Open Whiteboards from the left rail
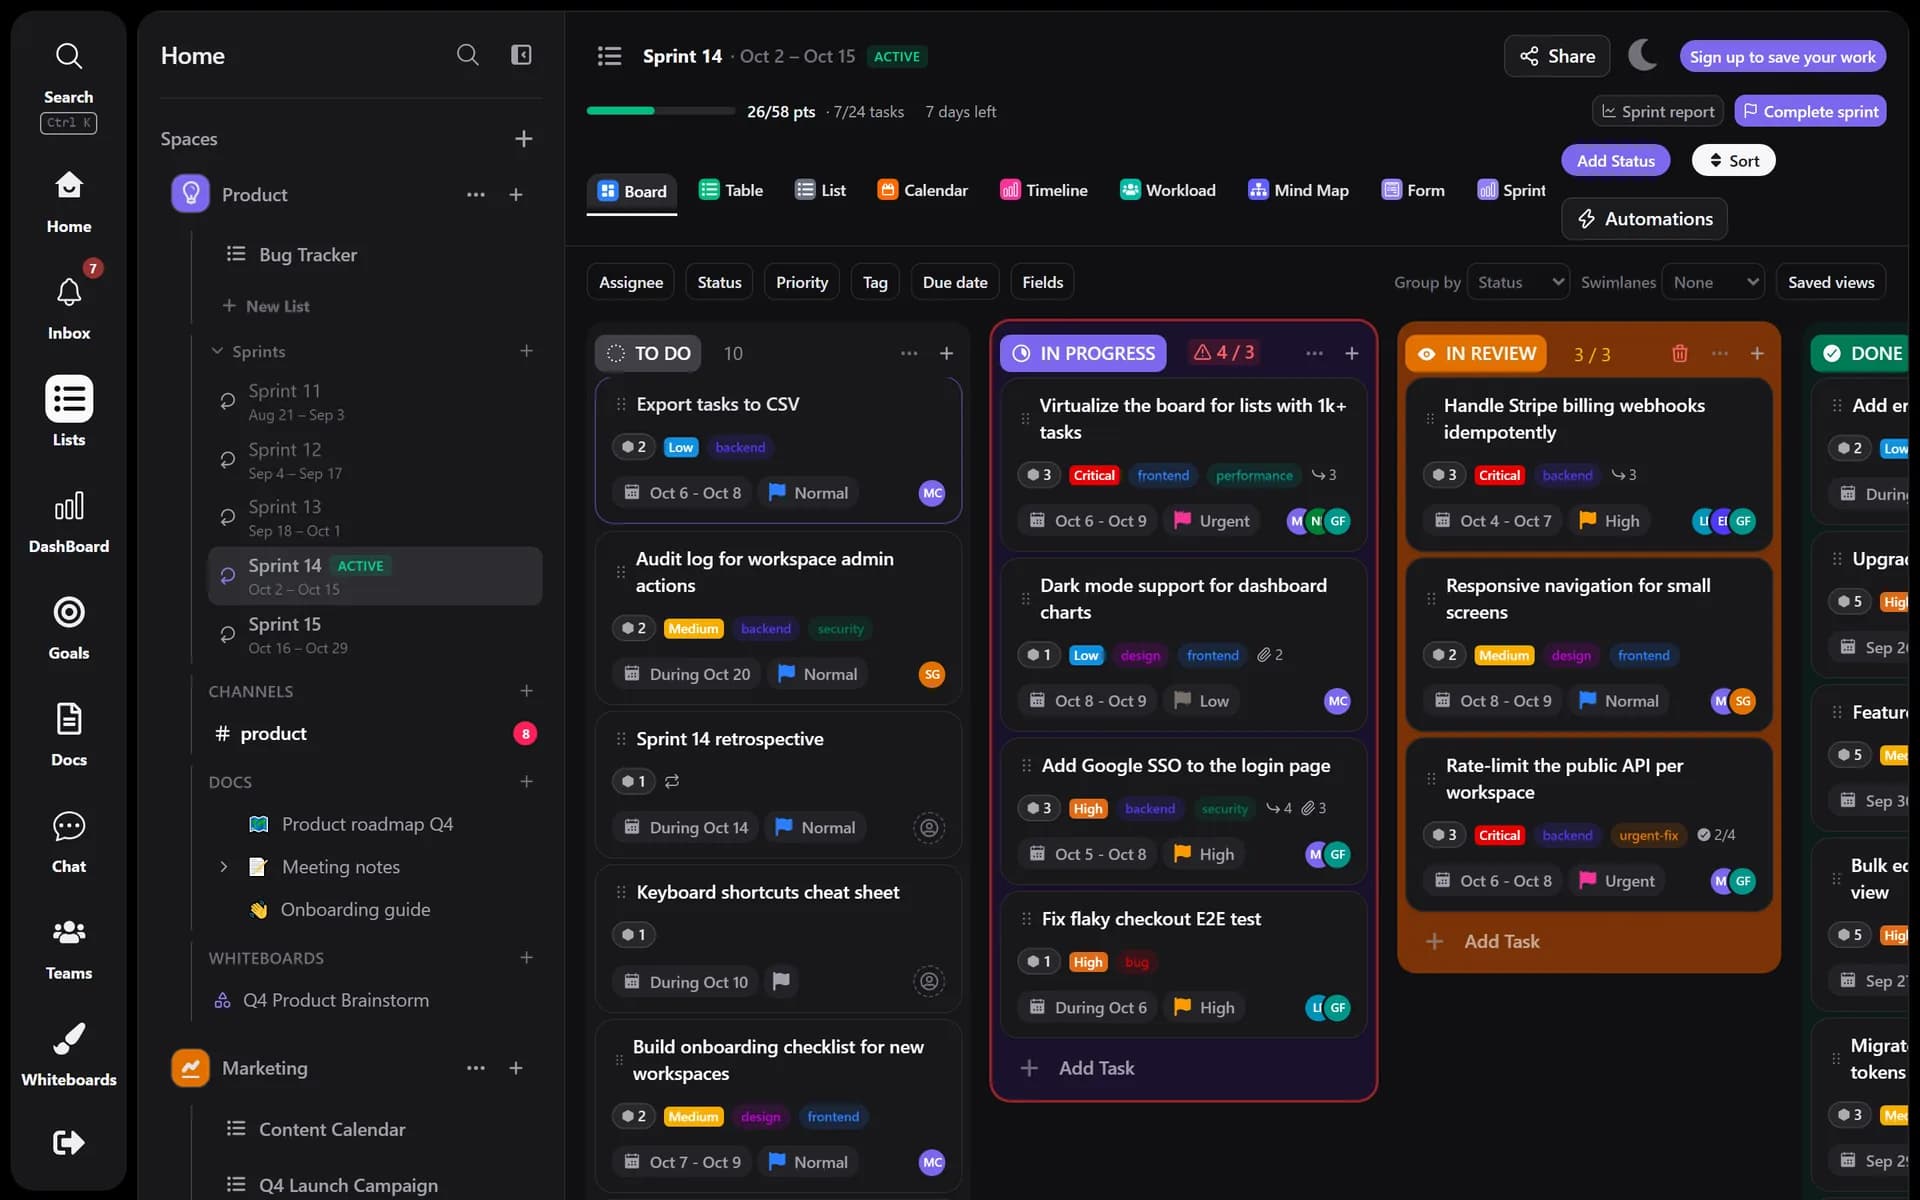Image resolution: width=1920 pixels, height=1200 pixels. point(68,1056)
